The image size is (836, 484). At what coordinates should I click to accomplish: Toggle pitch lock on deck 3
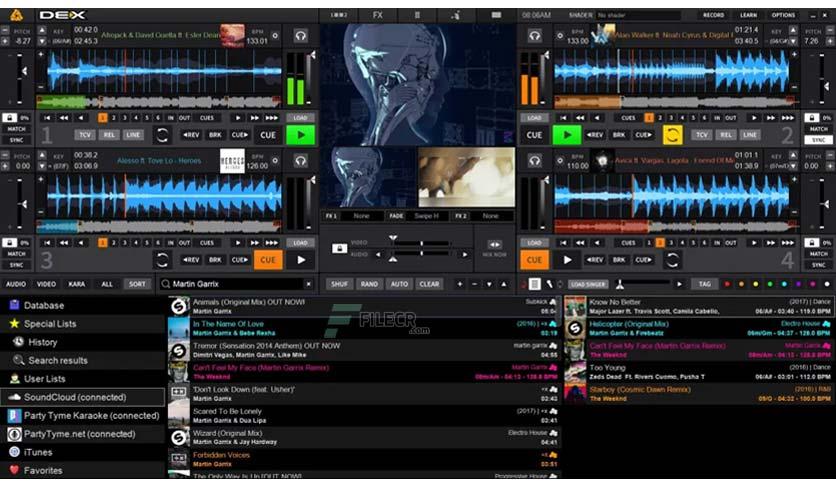10,243
